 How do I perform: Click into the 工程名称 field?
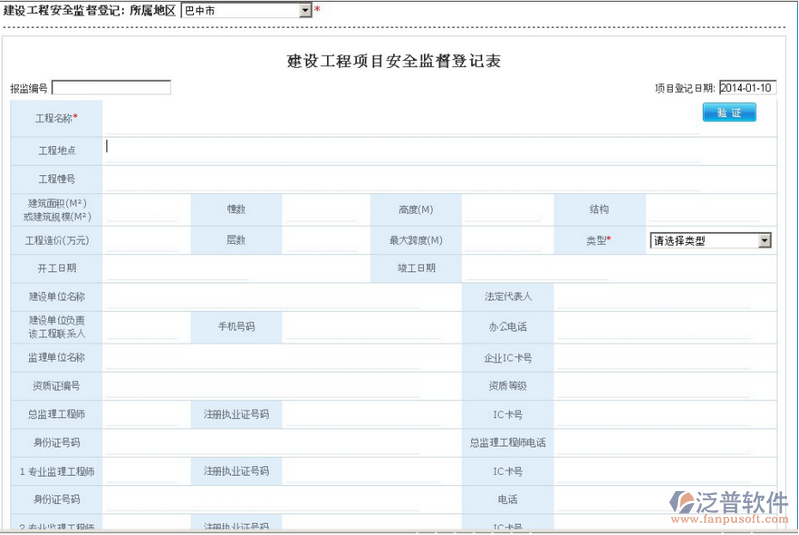[x=400, y=119]
